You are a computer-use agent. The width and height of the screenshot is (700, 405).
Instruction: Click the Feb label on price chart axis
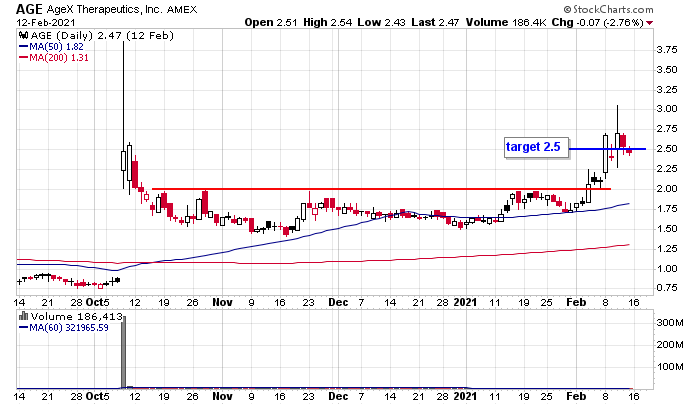[x=576, y=302]
